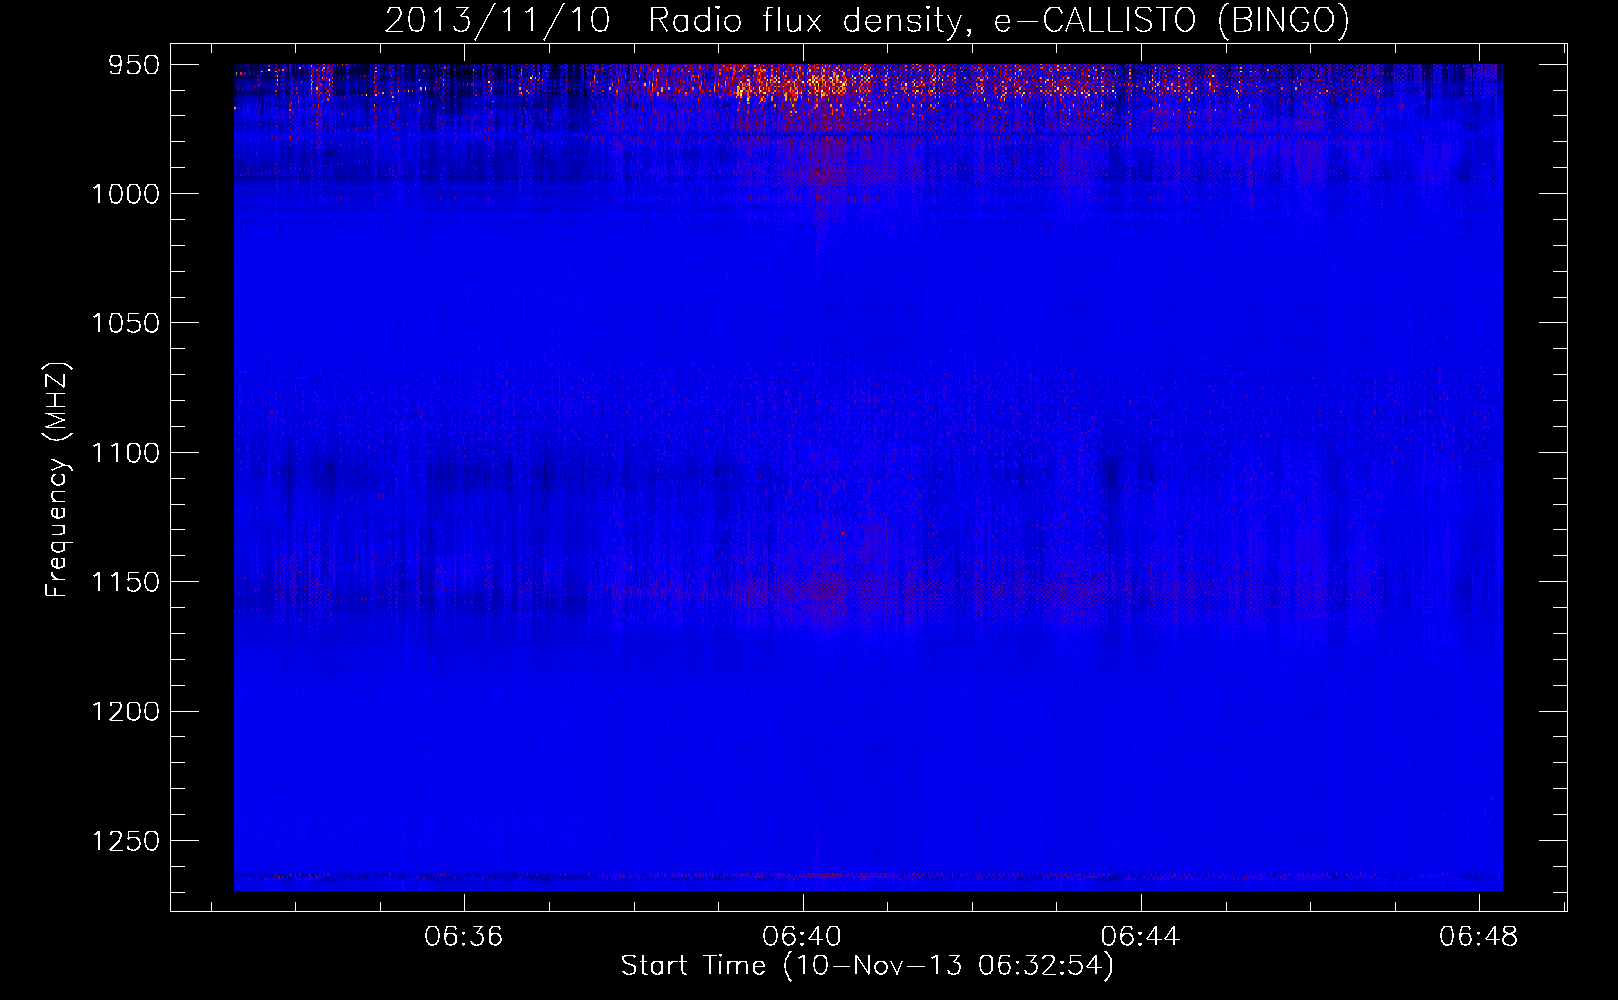Select the 1250 frequency axis label
The width and height of the screenshot is (1618, 1000).
point(125,841)
